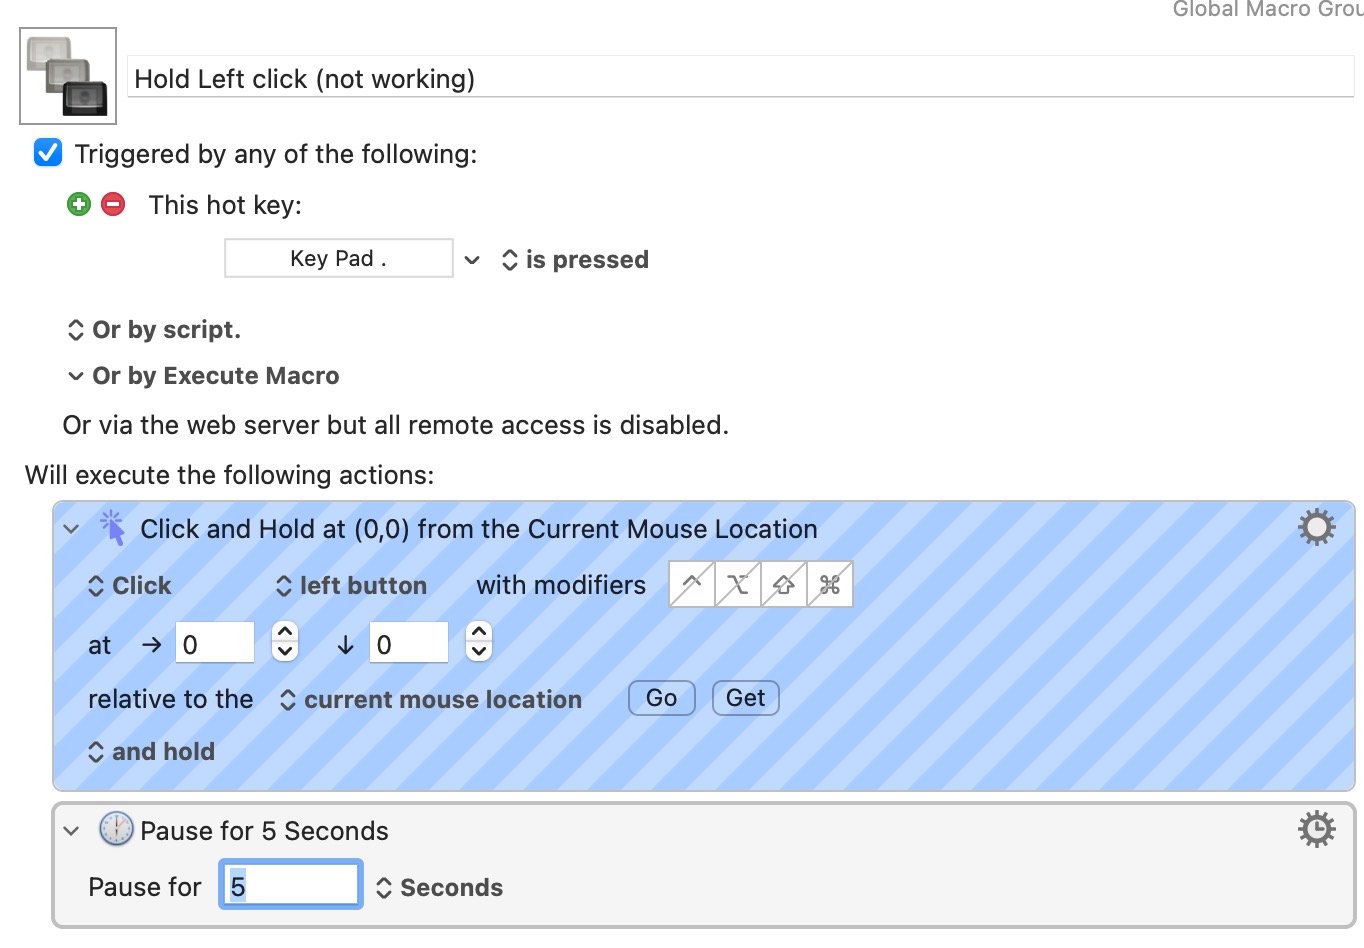Open the 'is pressed' trigger popup
Image resolution: width=1364 pixels, height=948 pixels.
coord(576,260)
